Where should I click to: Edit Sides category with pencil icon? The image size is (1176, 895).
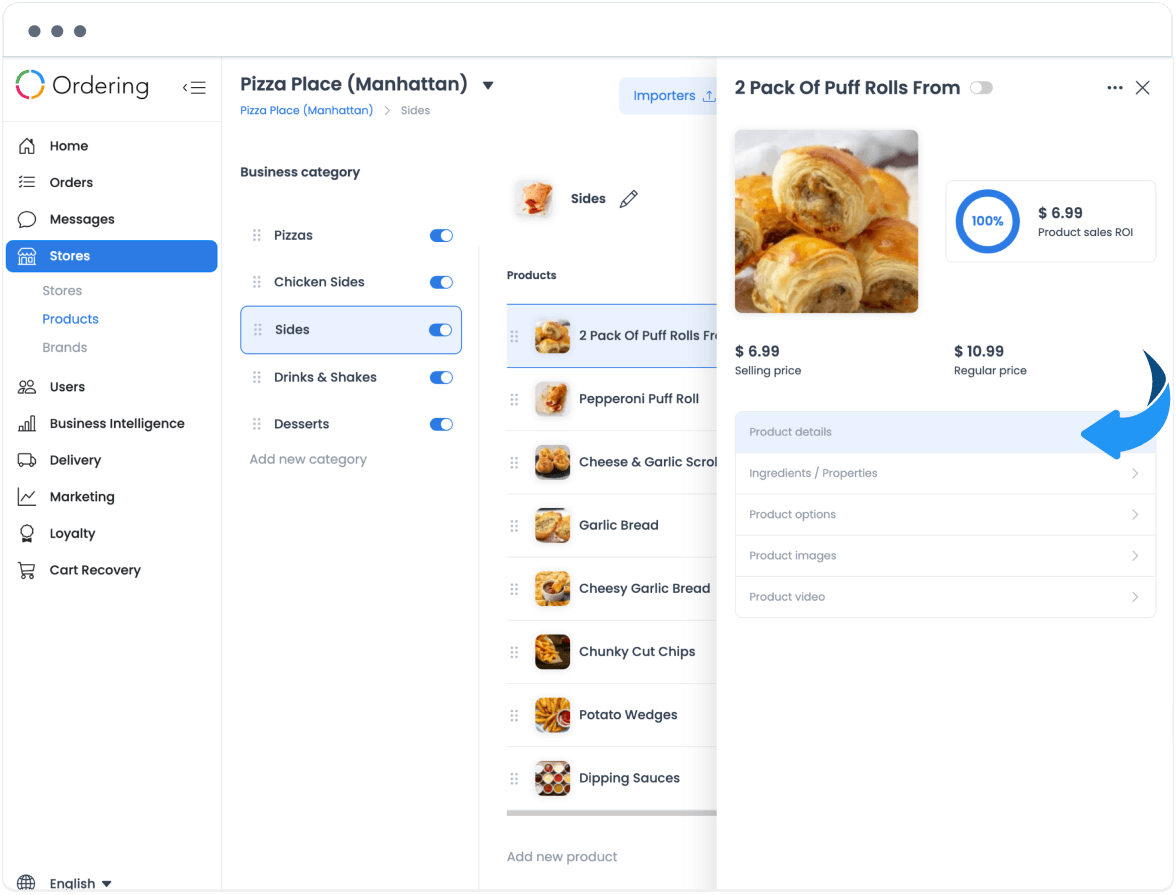coord(628,199)
